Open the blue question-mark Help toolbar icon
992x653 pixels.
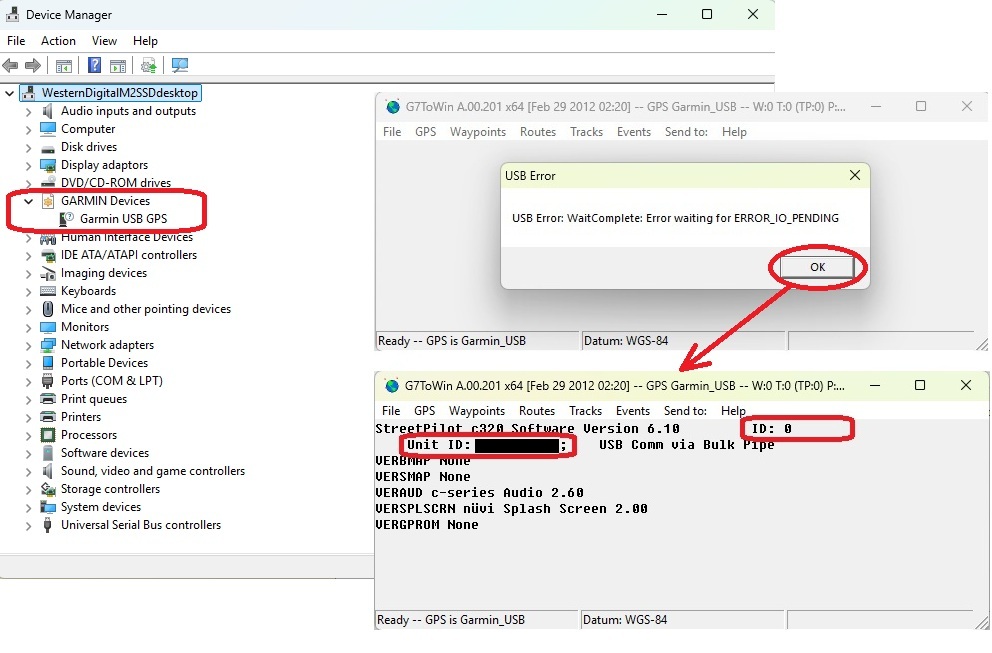click(x=94, y=65)
